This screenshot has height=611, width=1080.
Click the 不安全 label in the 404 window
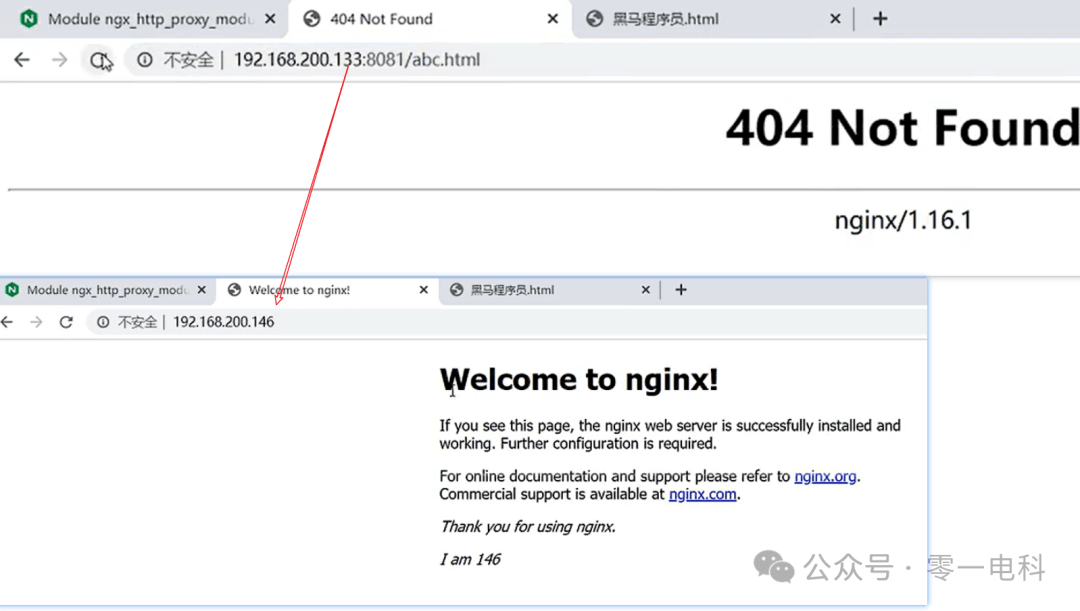point(188,60)
